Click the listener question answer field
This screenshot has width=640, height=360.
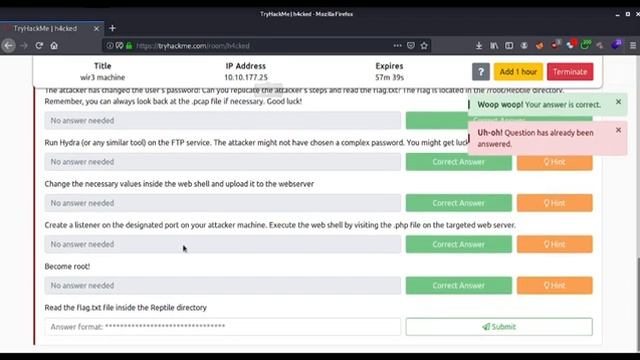pyautogui.click(x=223, y=244)
